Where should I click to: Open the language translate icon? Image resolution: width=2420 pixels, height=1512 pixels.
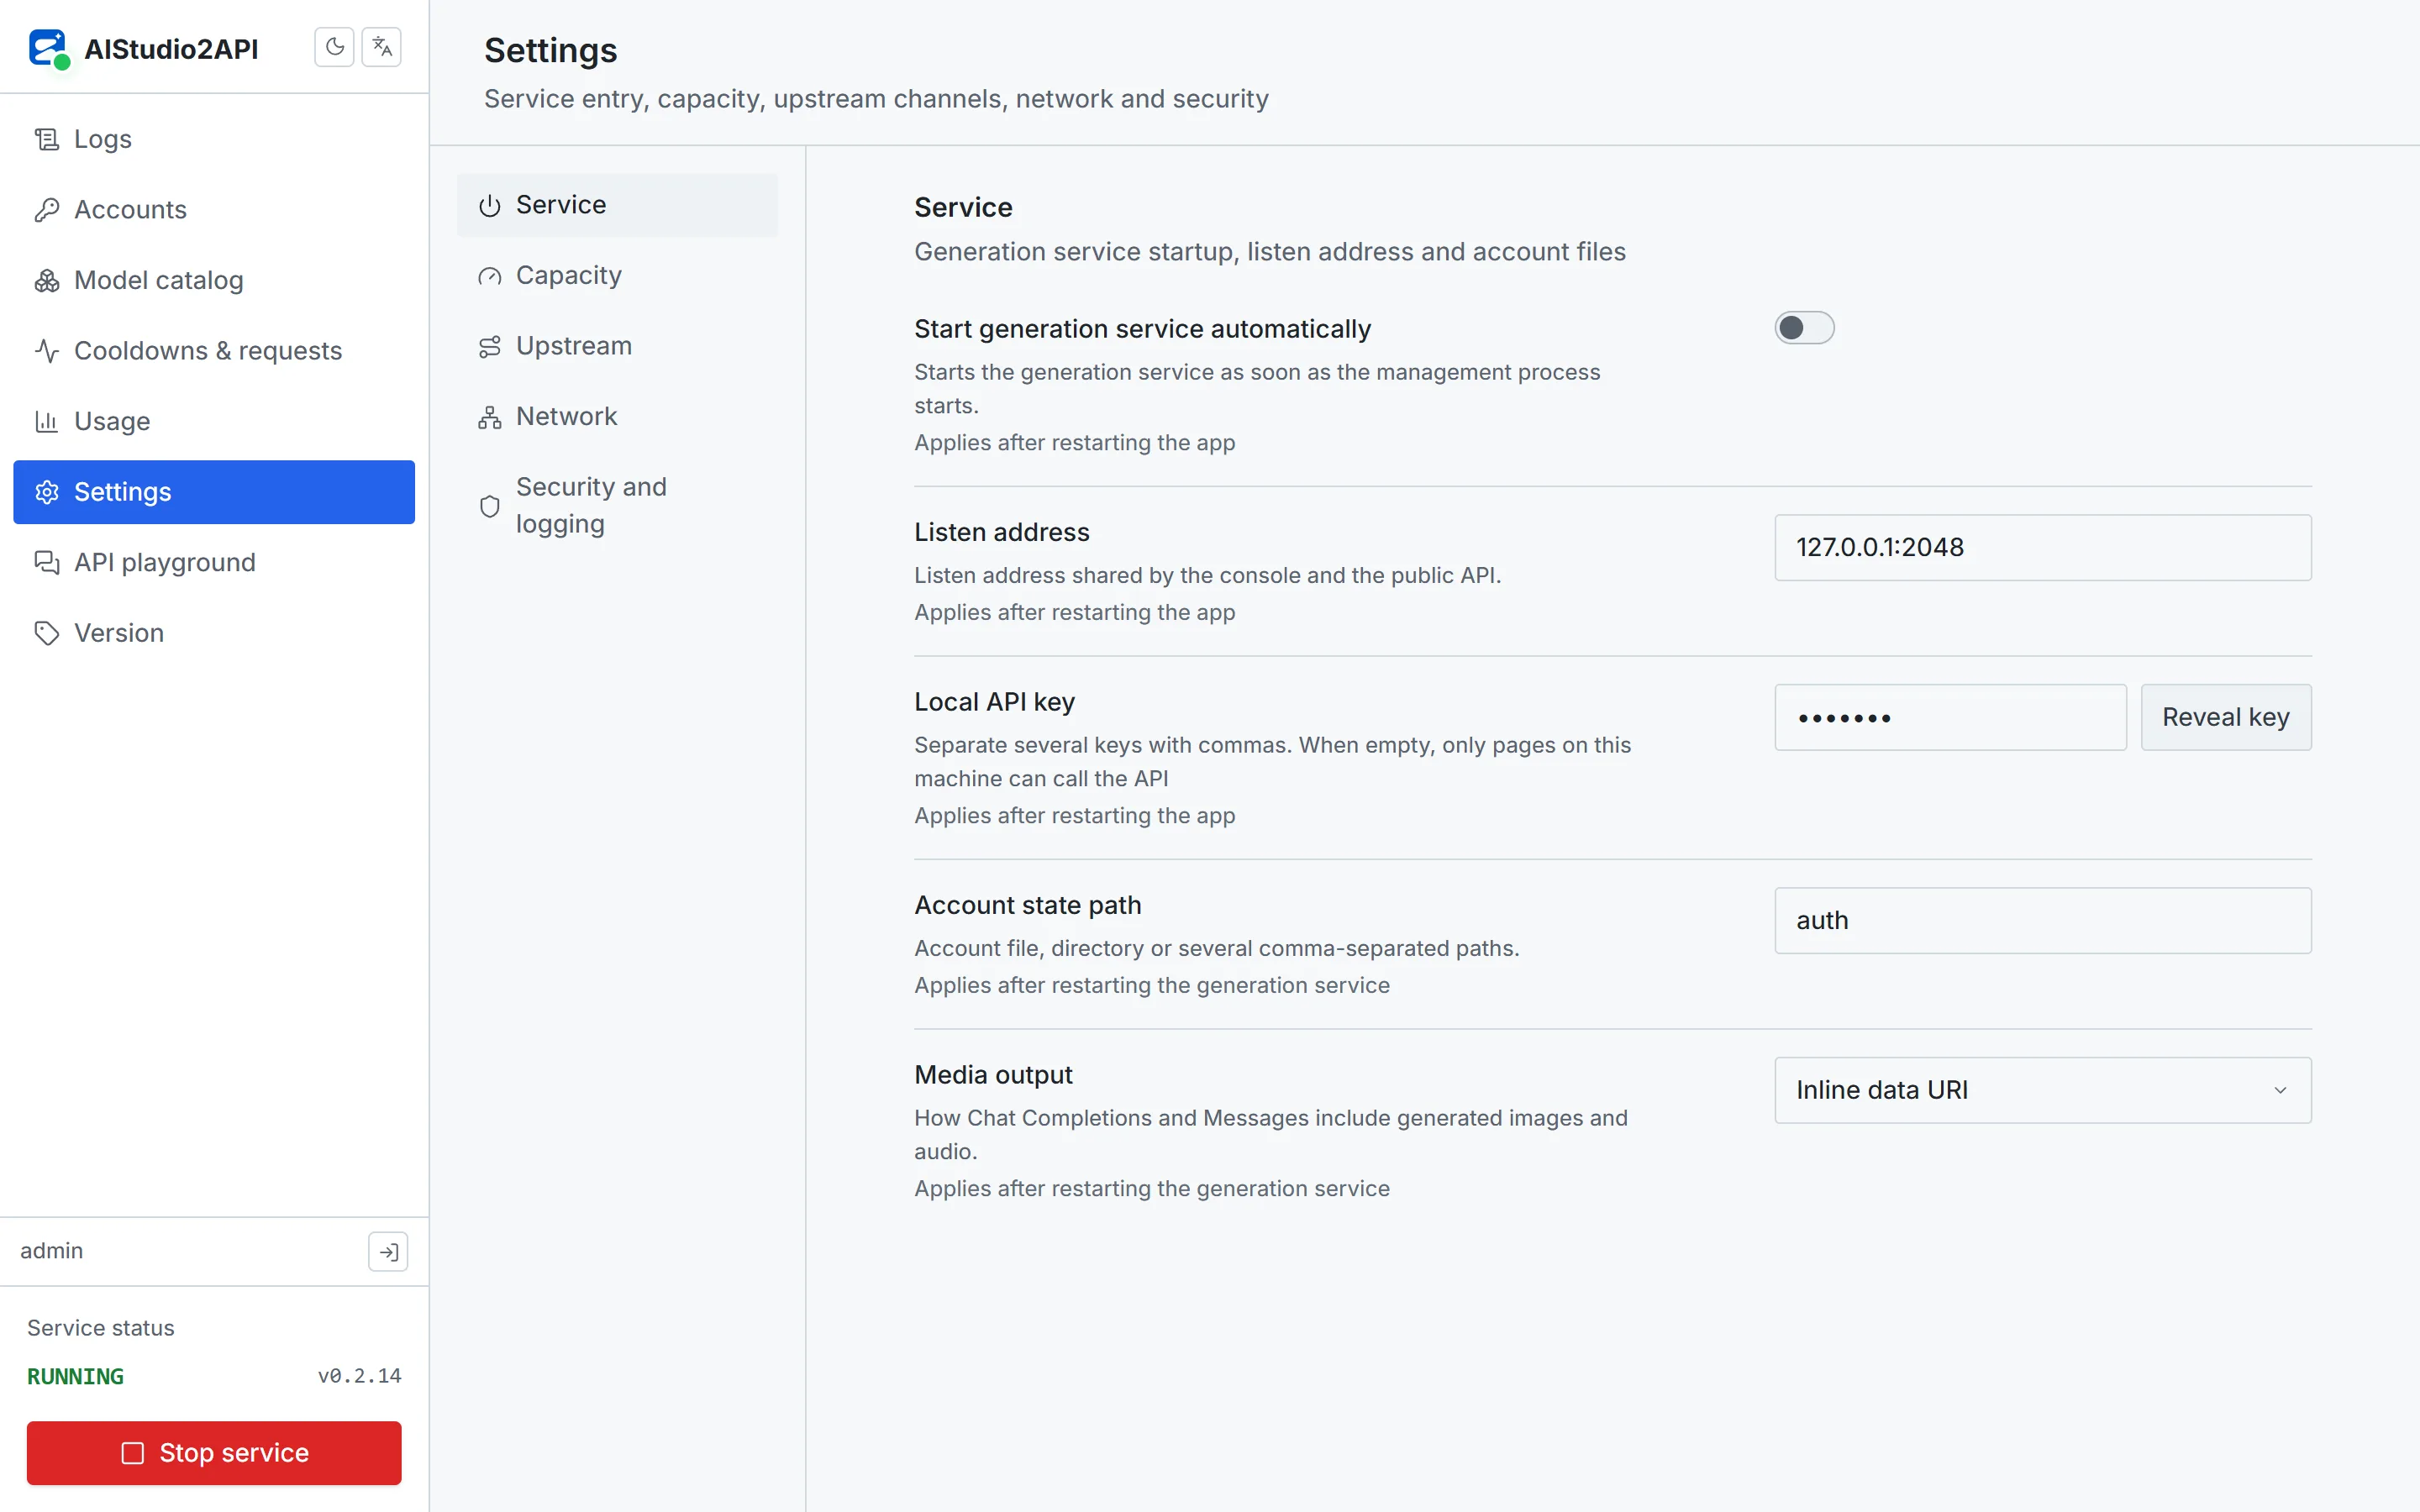[x=381, y=47]
